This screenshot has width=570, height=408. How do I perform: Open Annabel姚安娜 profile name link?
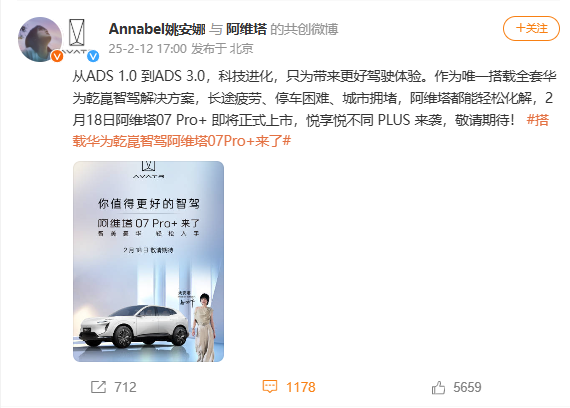(x=157, y=29)
